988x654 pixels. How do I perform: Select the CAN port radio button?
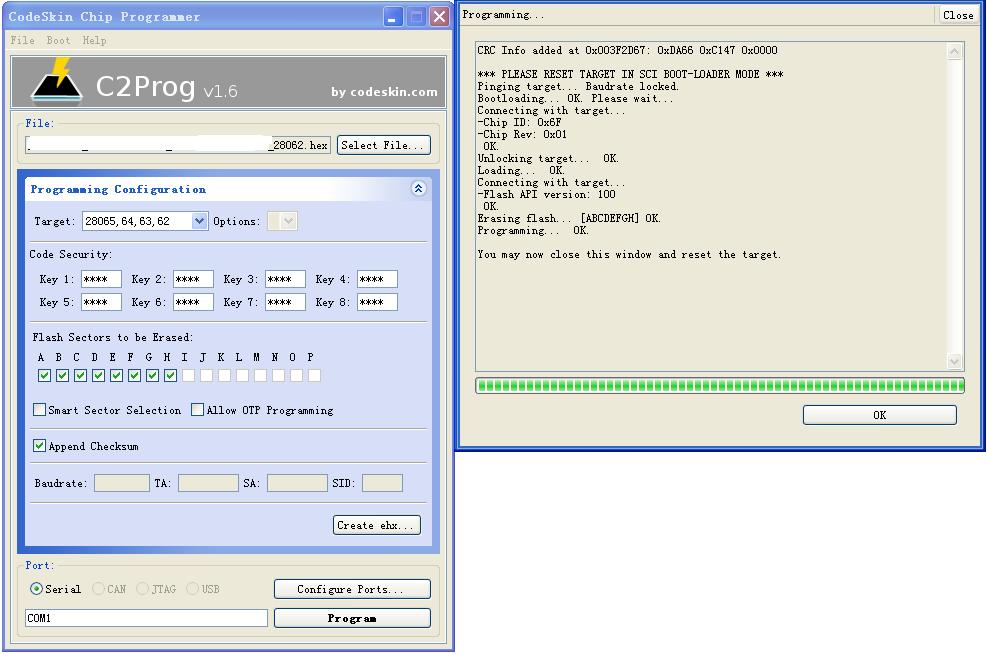click(98, 588)
